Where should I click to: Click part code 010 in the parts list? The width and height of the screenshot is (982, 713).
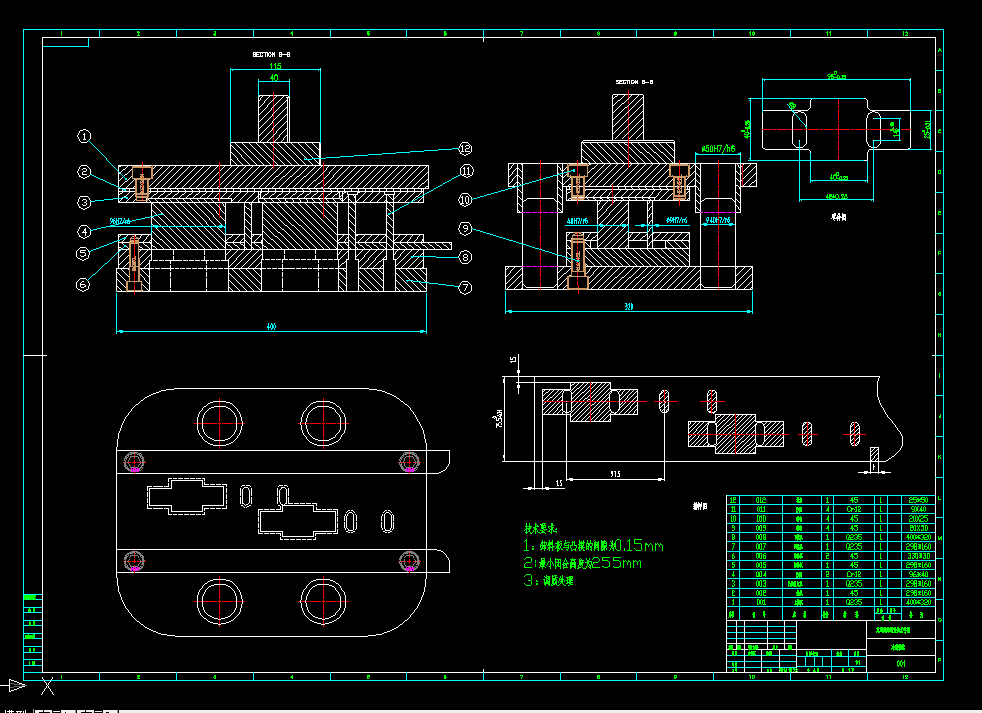tap(761, 519)
